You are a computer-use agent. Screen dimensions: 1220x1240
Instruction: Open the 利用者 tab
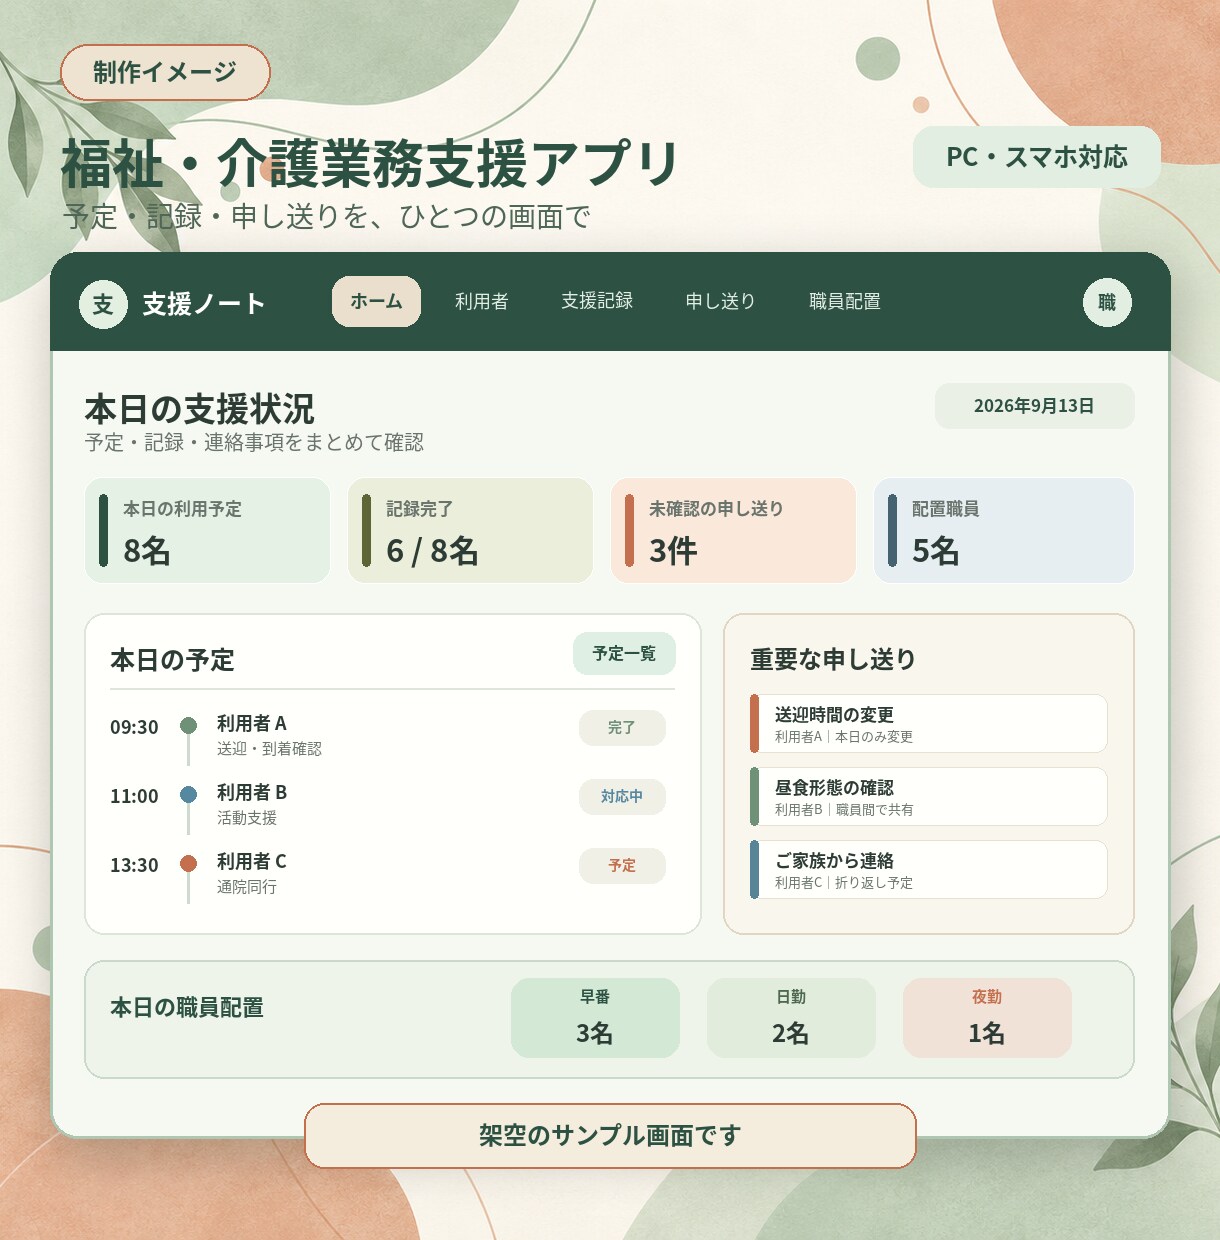pyautogui.click(x=482, y=301)
